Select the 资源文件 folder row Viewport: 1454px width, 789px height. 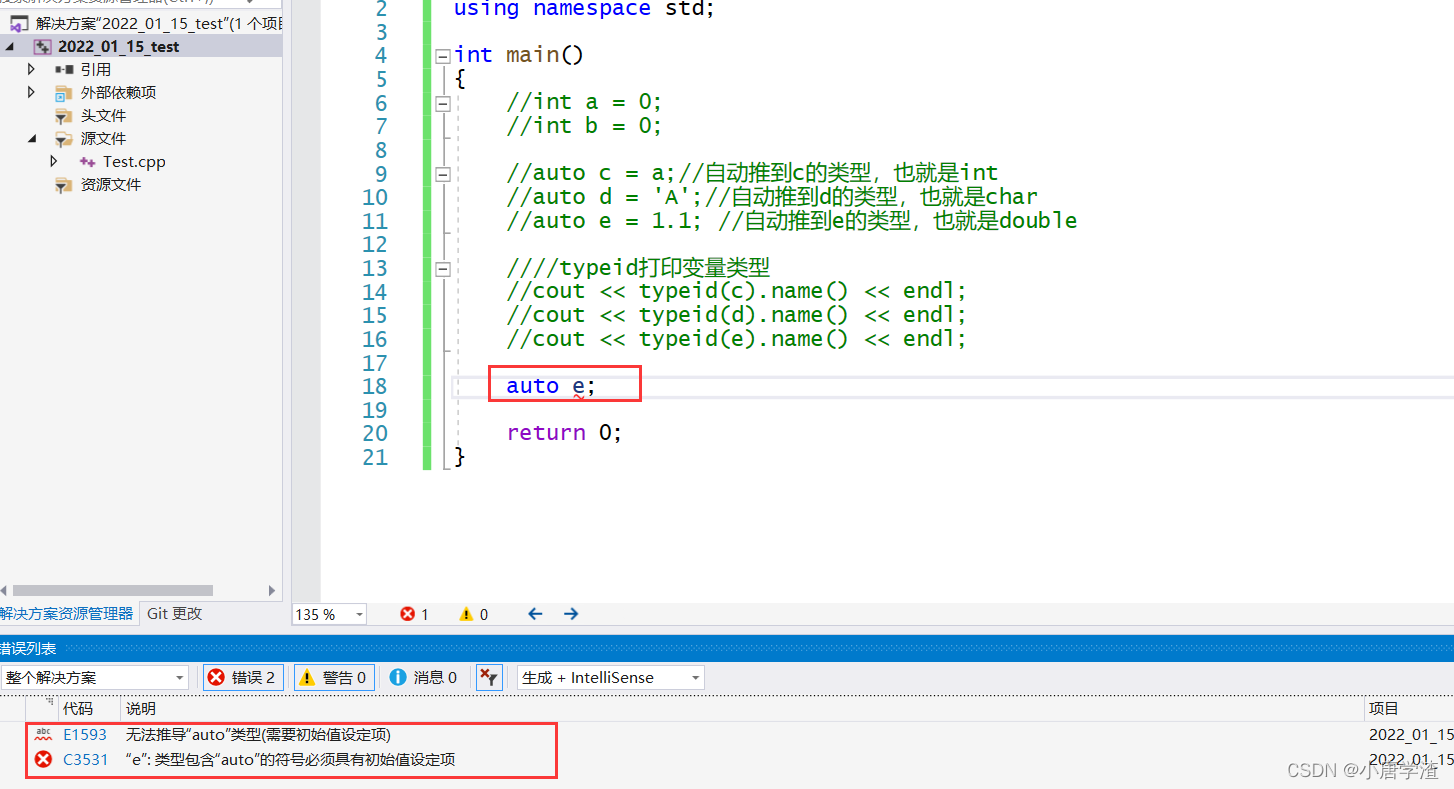click(110, 185)
